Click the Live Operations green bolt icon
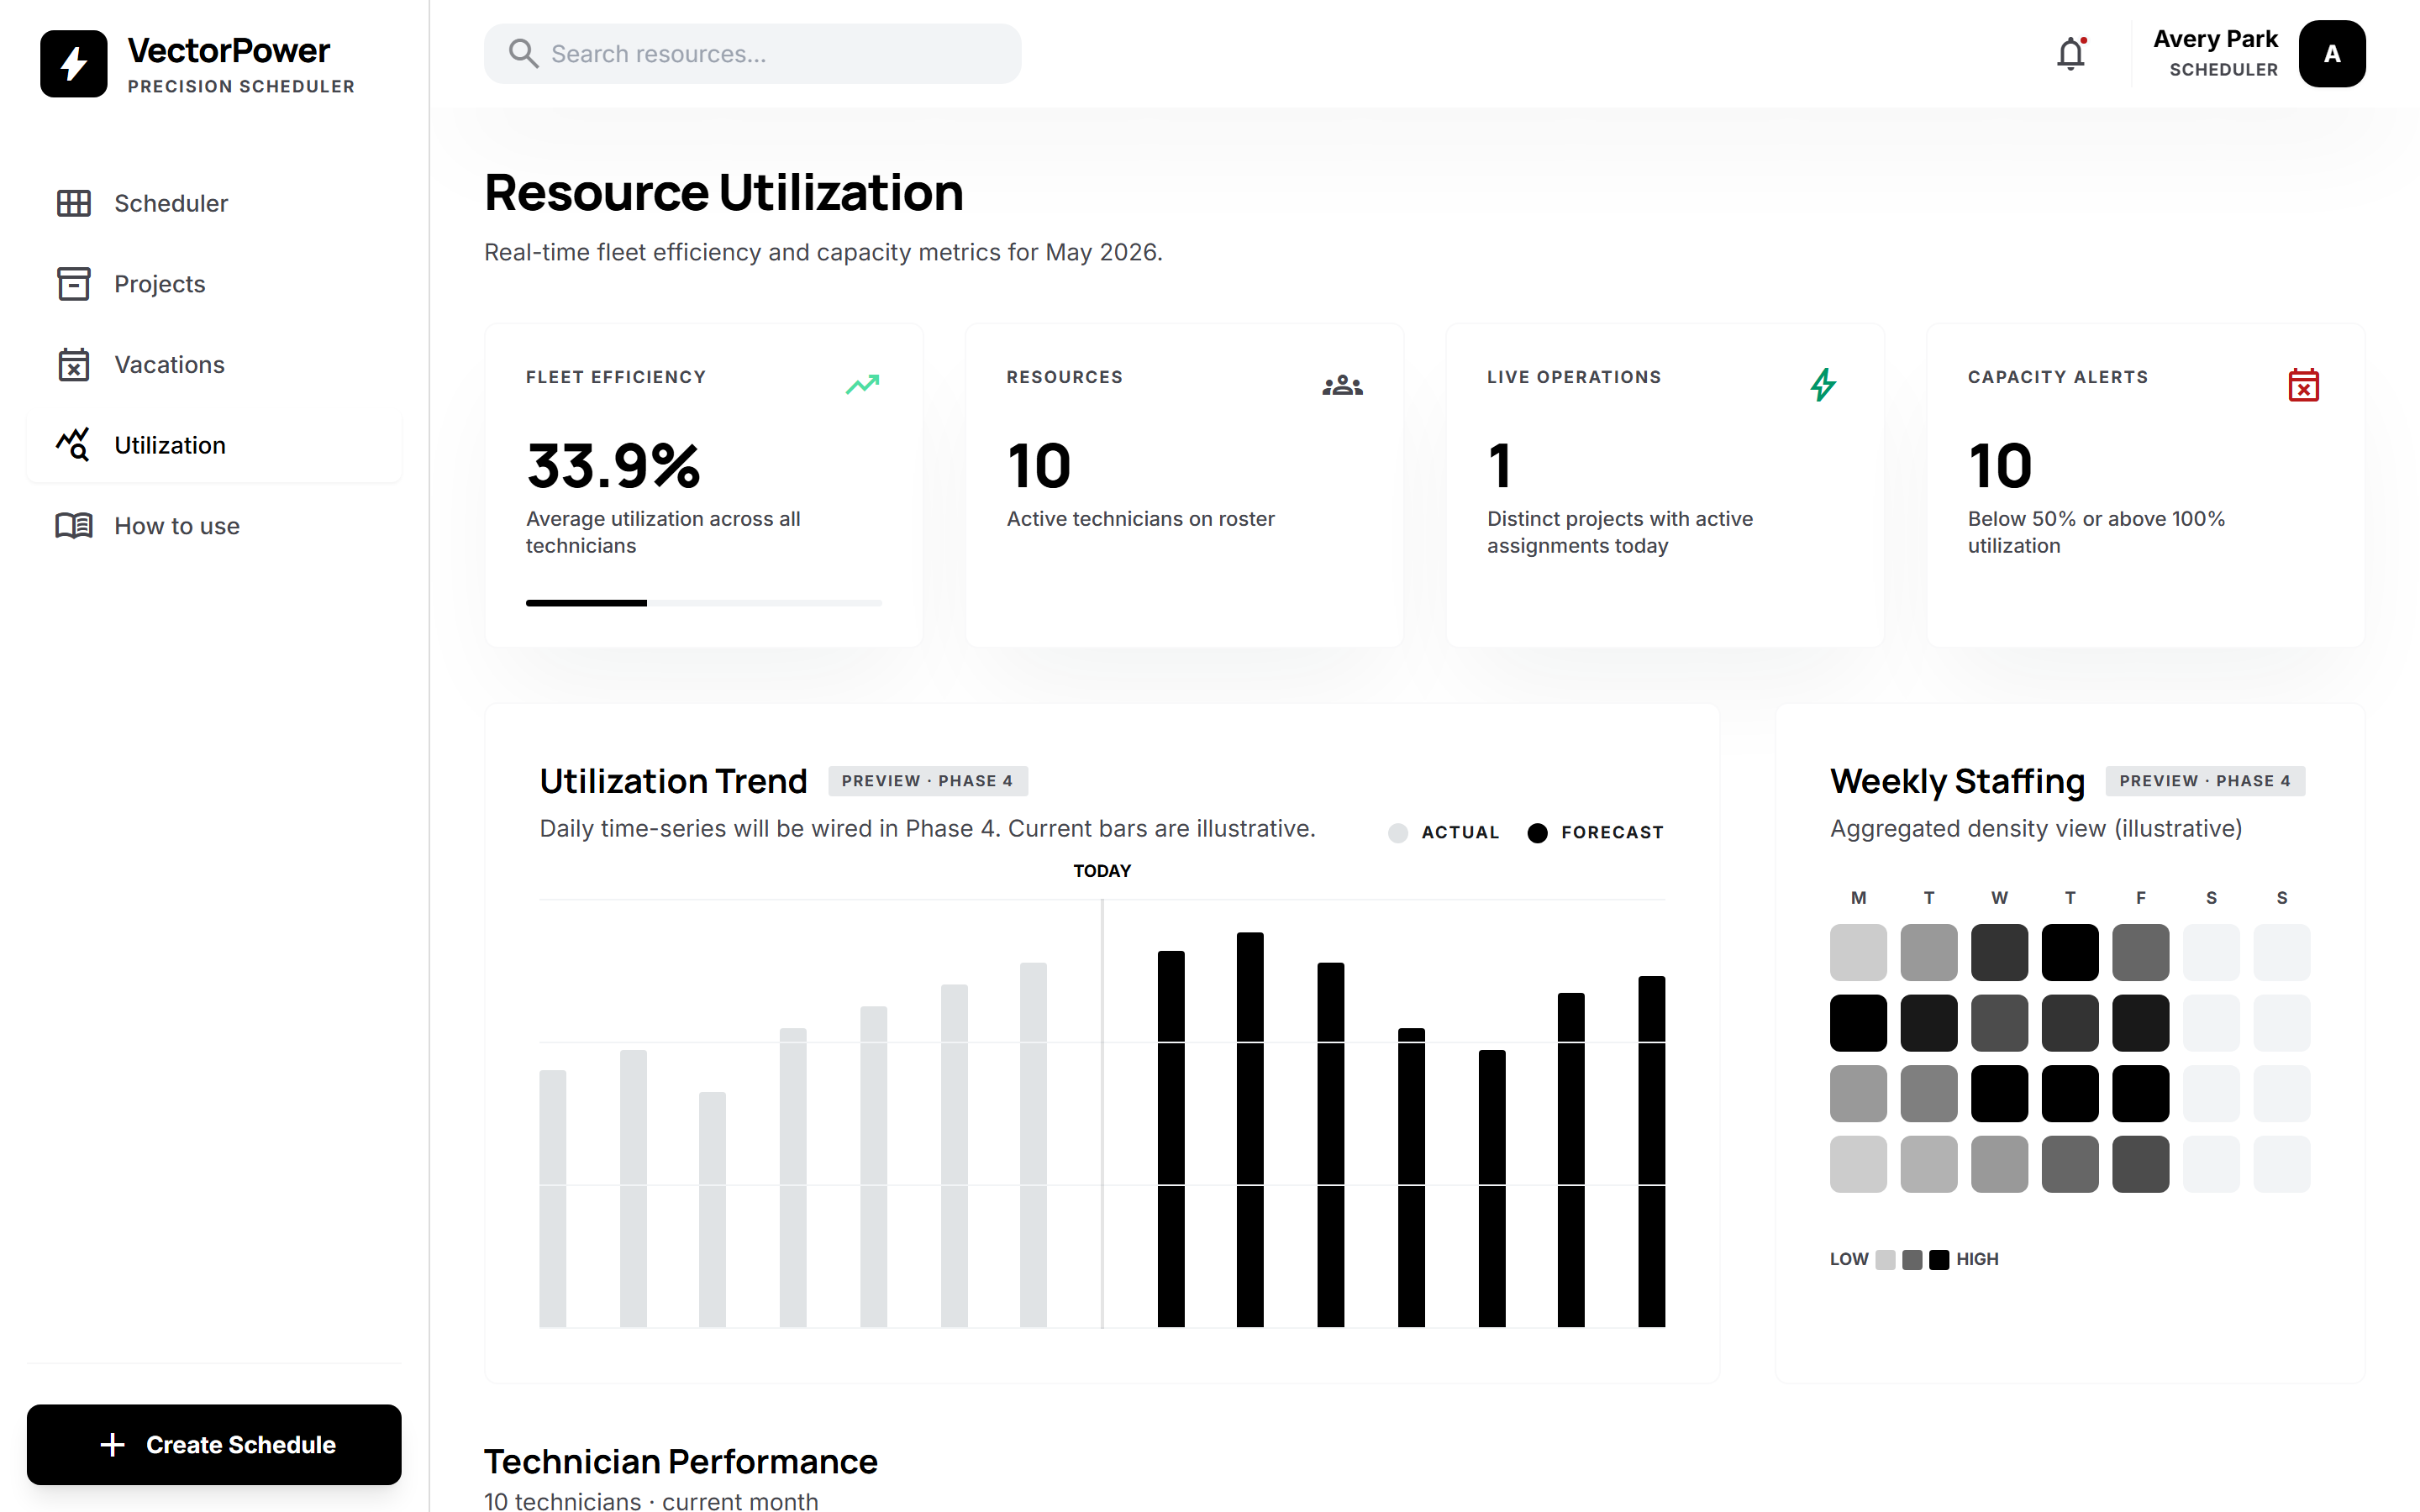The image size is (2420, 1512). (1823, 385)
